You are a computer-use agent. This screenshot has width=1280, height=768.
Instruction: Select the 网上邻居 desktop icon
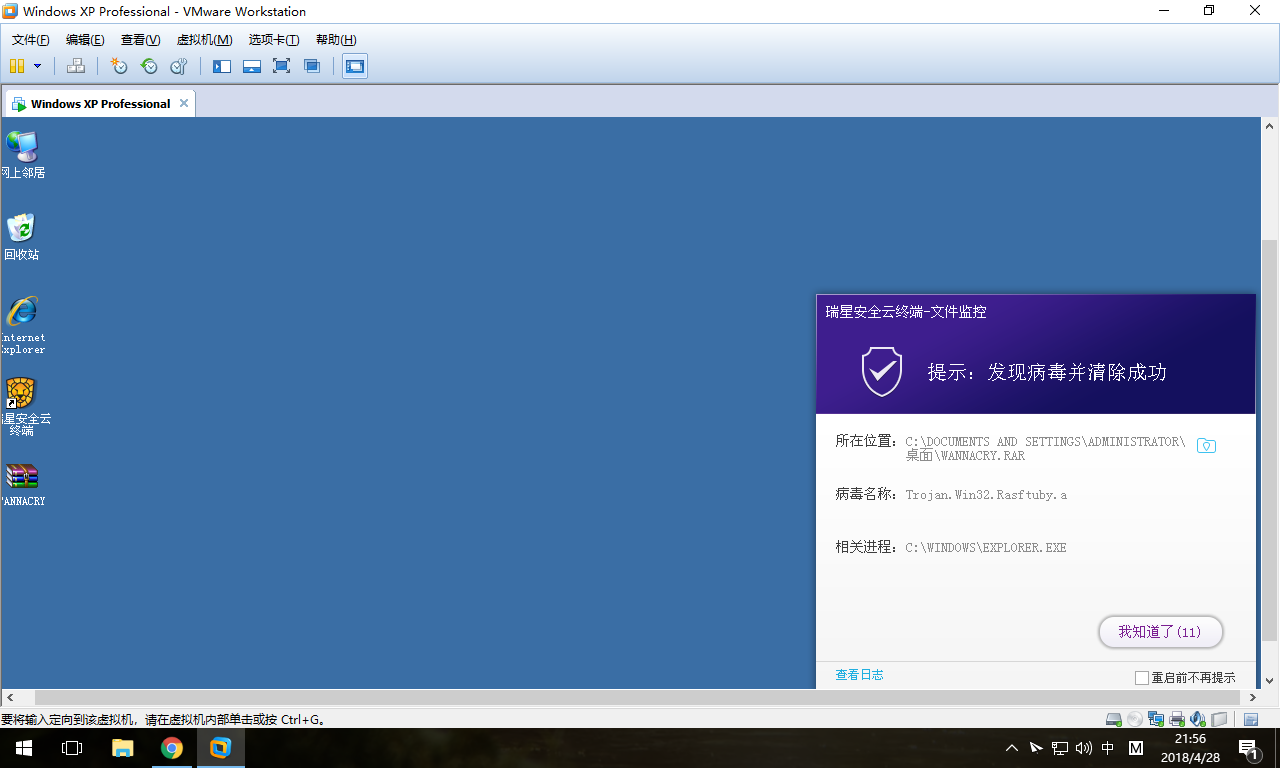22,155
